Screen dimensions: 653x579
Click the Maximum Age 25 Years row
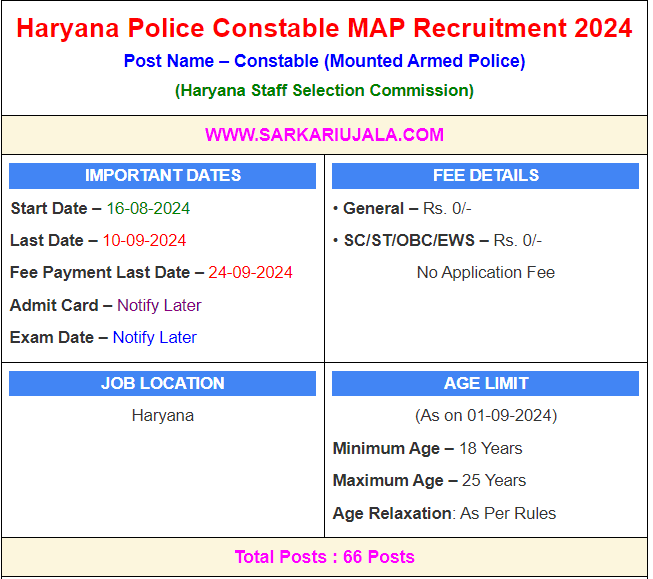point(429,480)
